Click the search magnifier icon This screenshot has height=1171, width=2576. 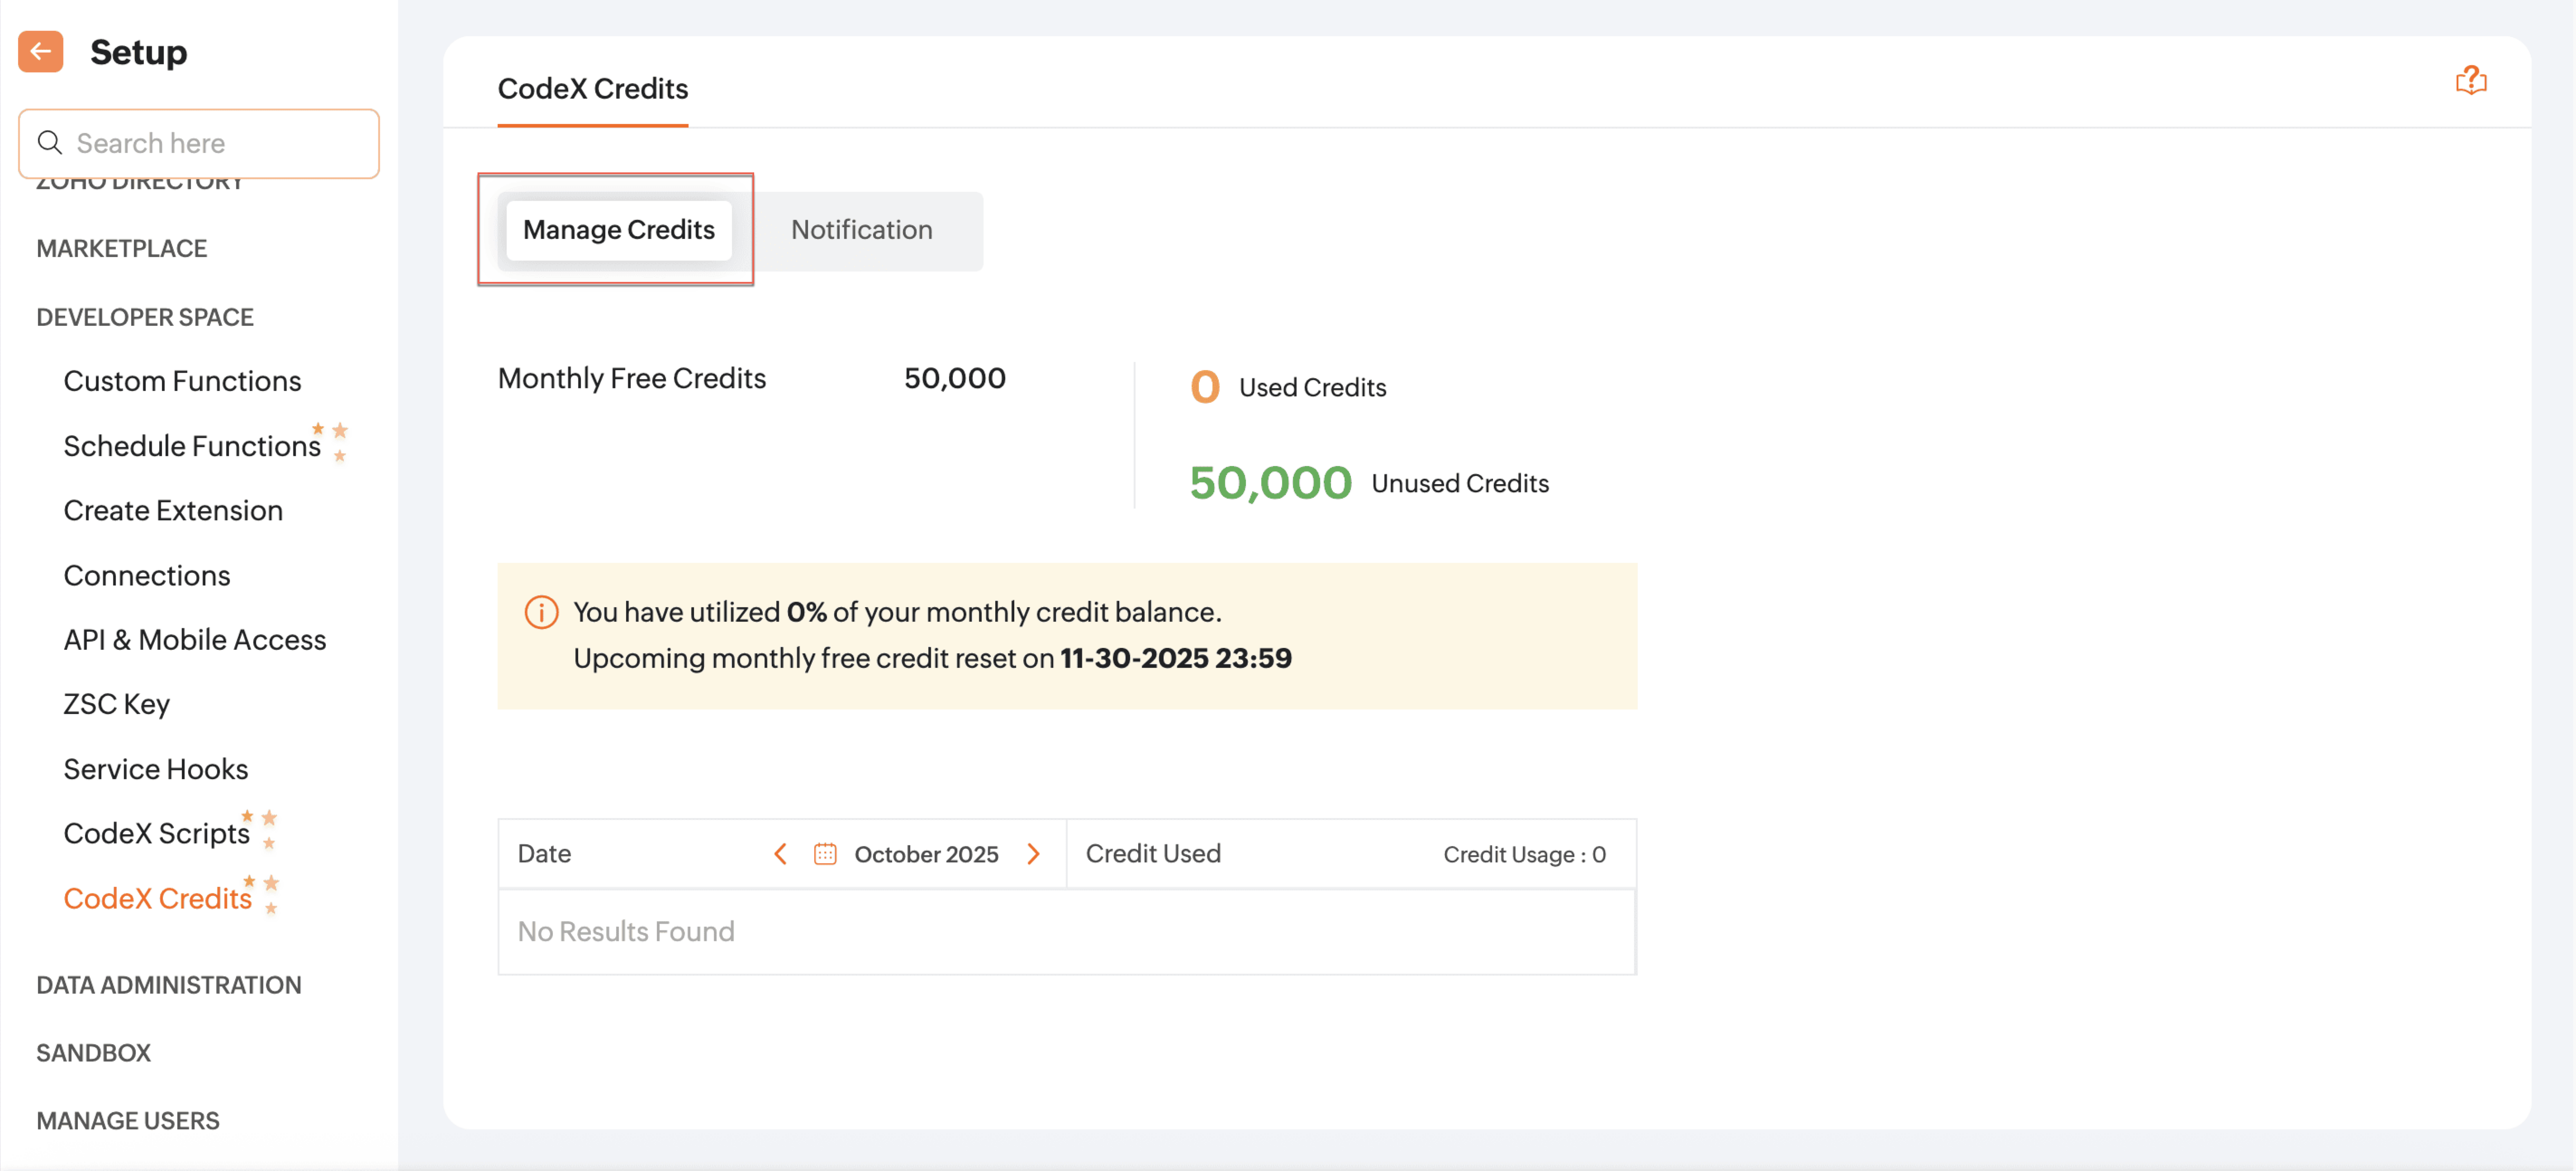pos(49,143)
